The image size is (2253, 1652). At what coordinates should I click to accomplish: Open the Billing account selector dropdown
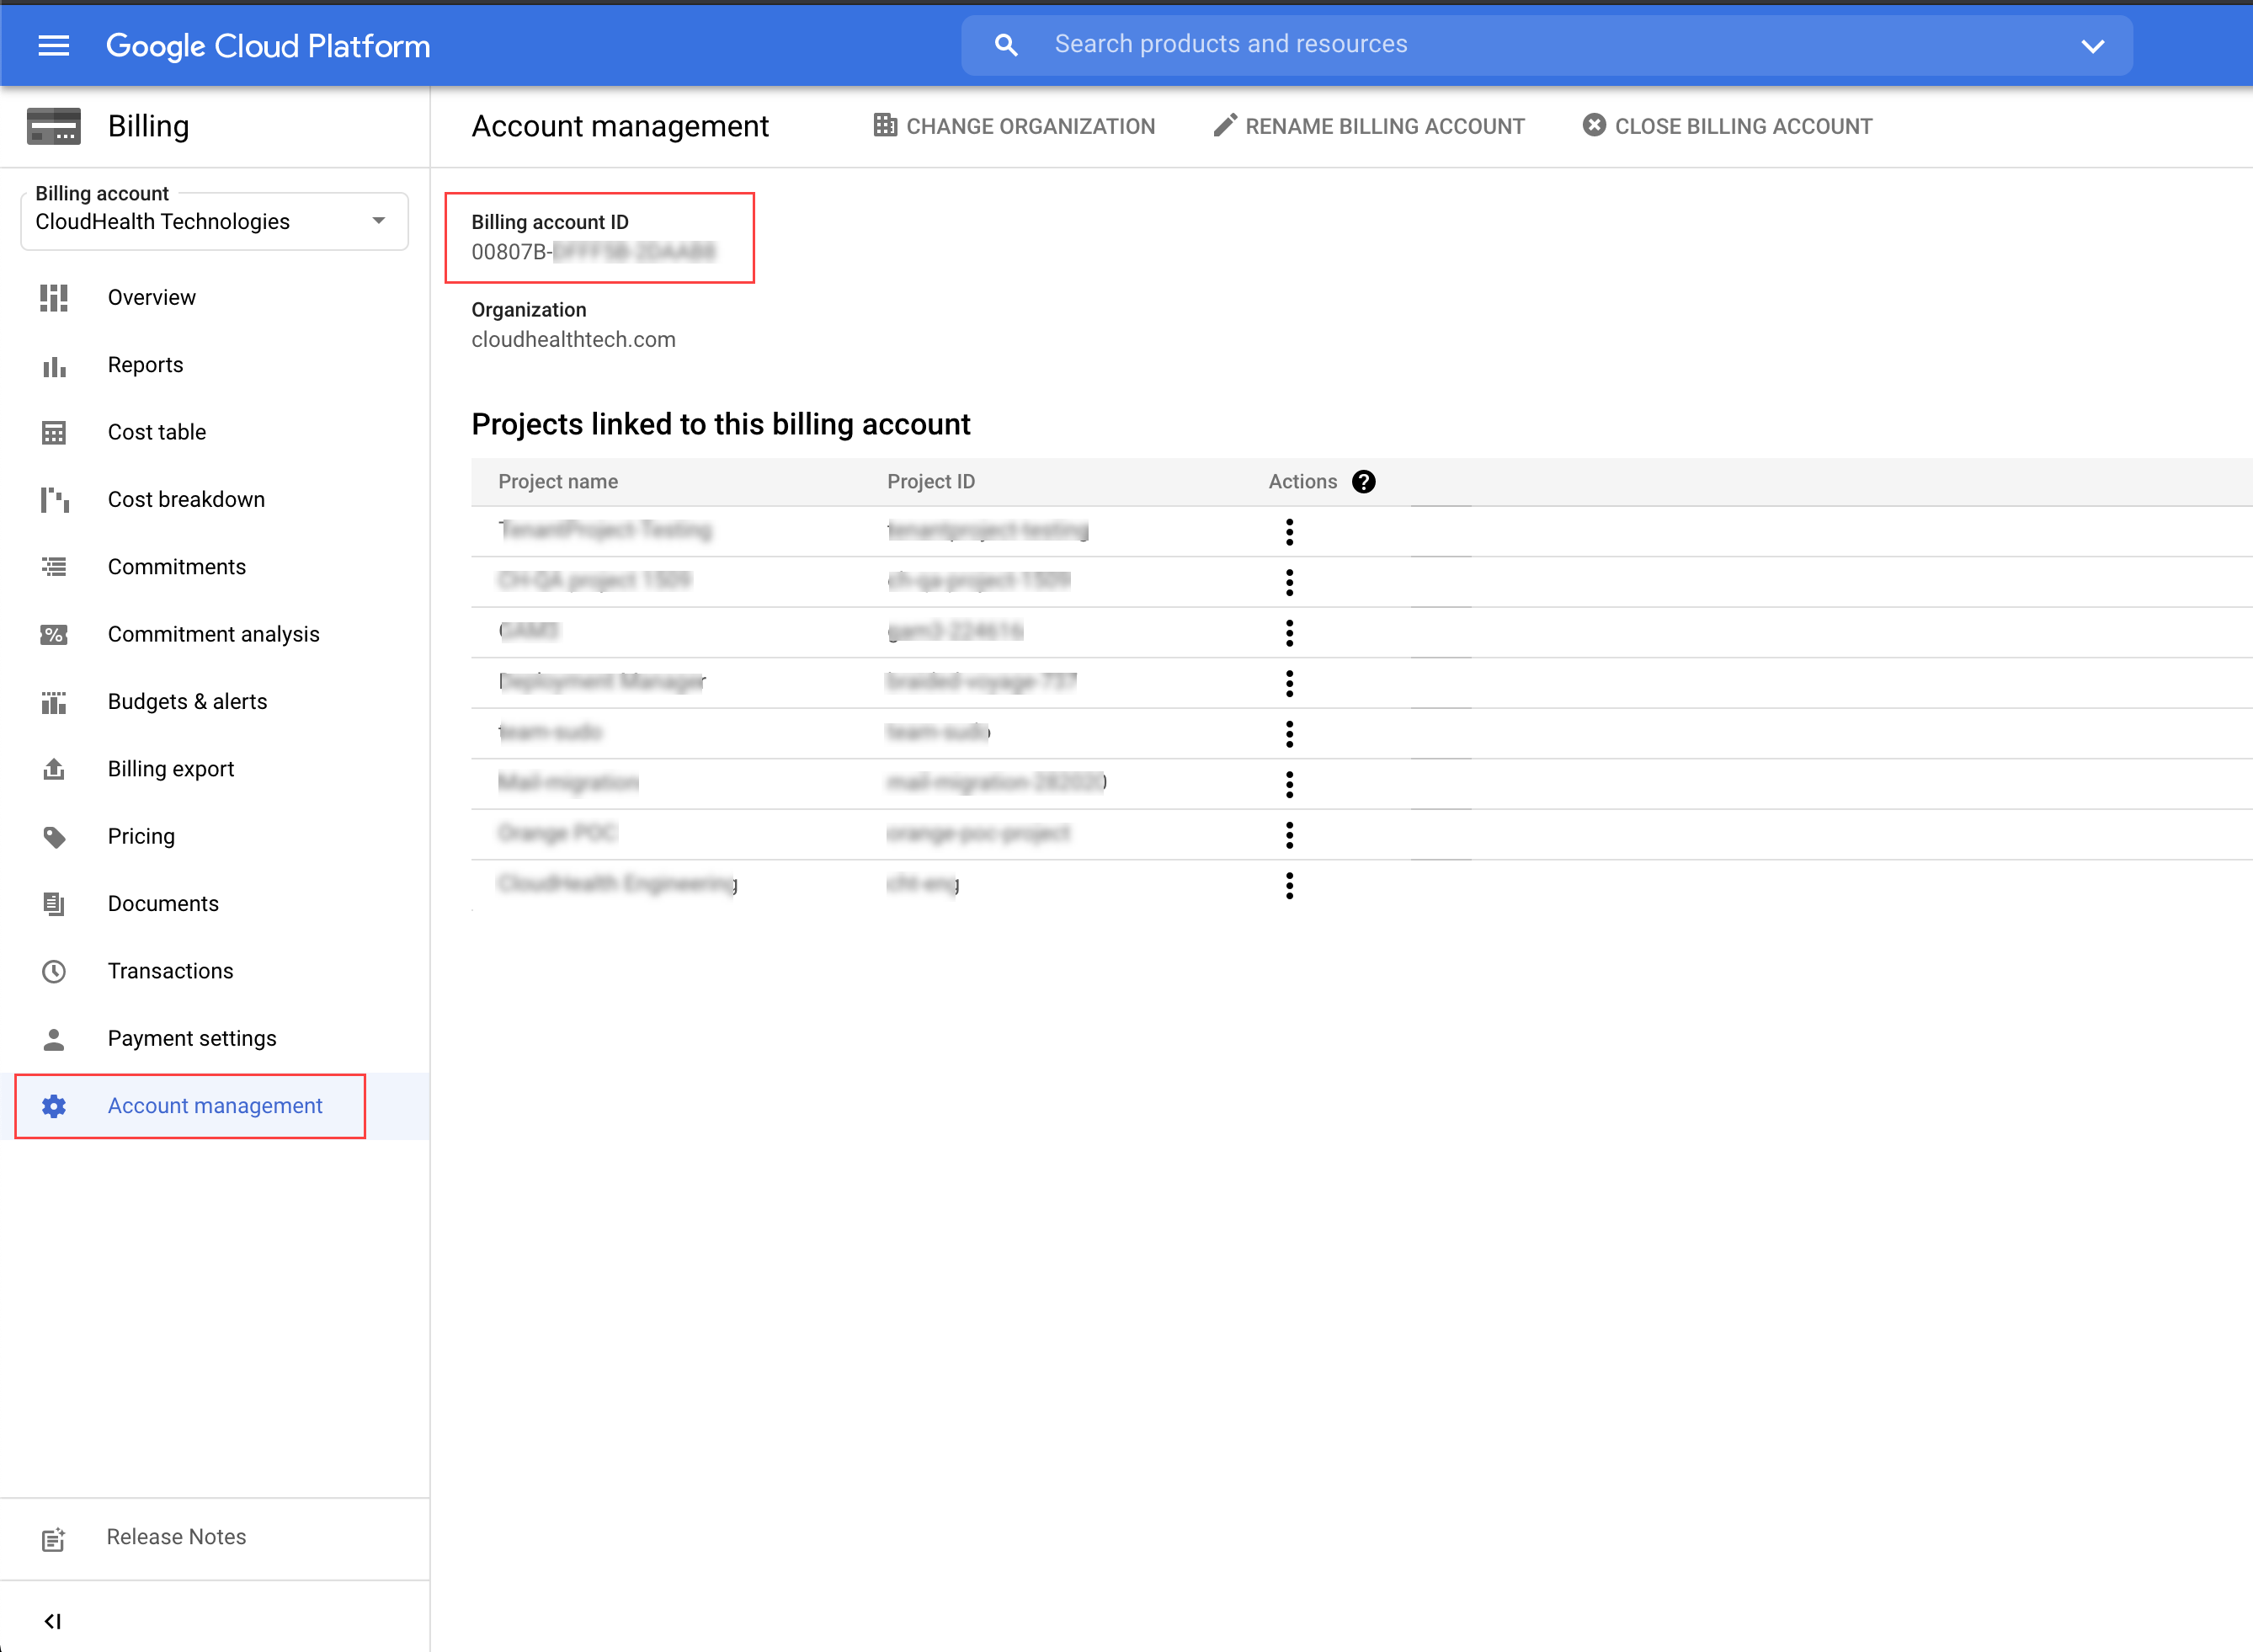pos(378,219)
